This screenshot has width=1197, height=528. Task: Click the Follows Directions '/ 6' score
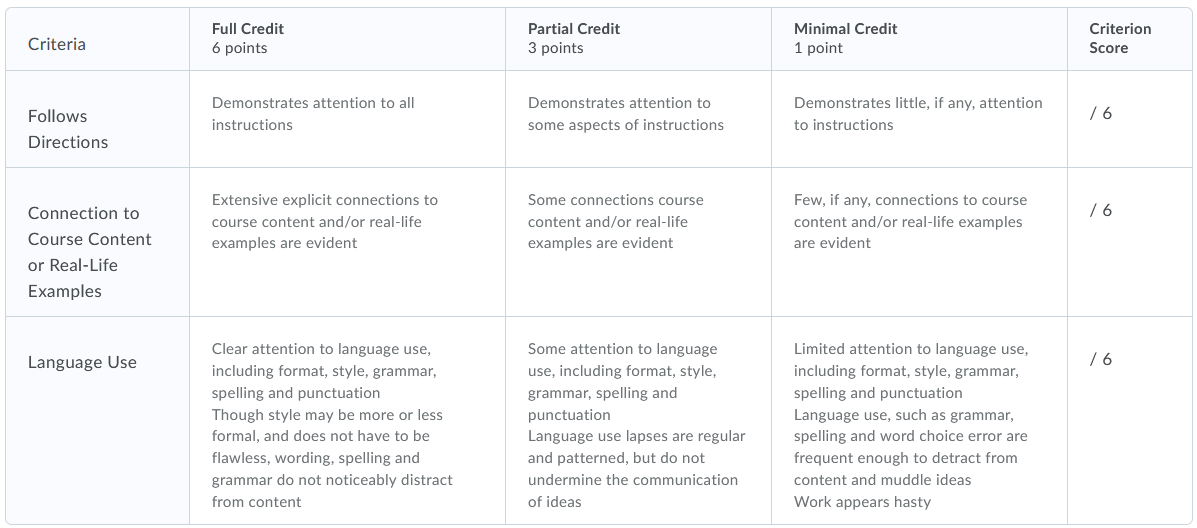click(x=1100, y=113)
